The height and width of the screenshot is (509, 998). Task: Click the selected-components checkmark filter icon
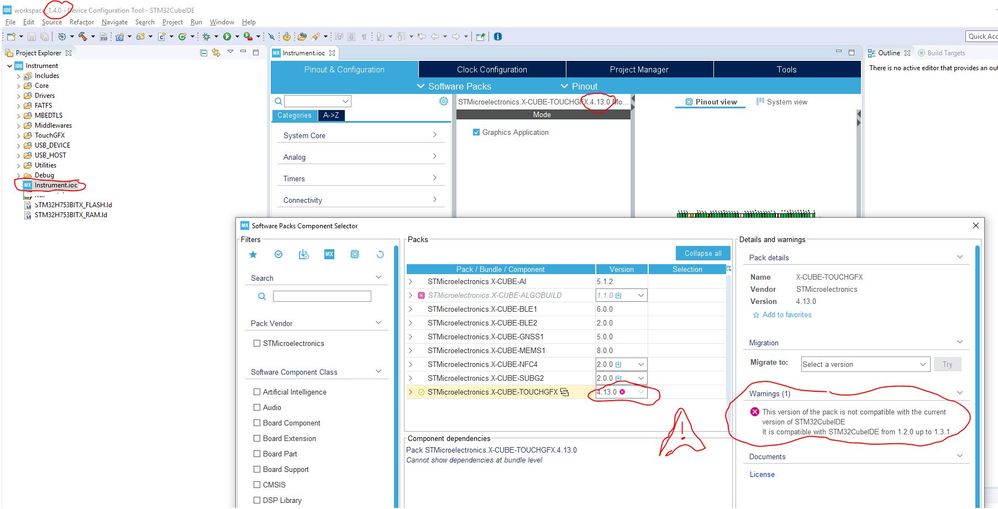278,254
